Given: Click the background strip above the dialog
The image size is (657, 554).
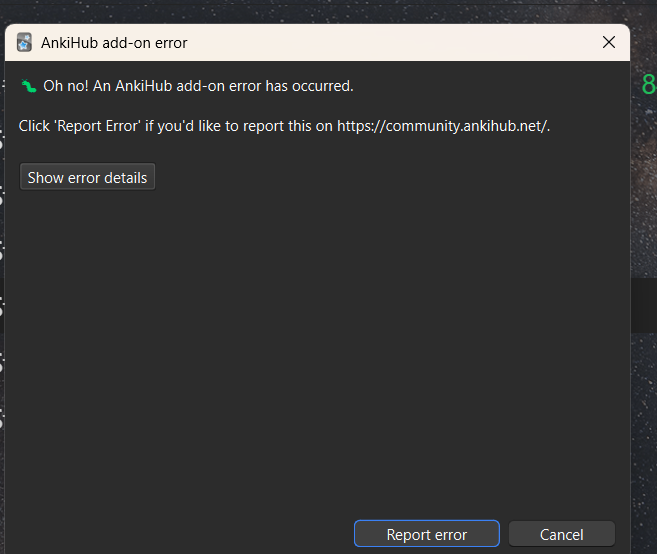Looking at the screenshot, I should coord(320,11).
